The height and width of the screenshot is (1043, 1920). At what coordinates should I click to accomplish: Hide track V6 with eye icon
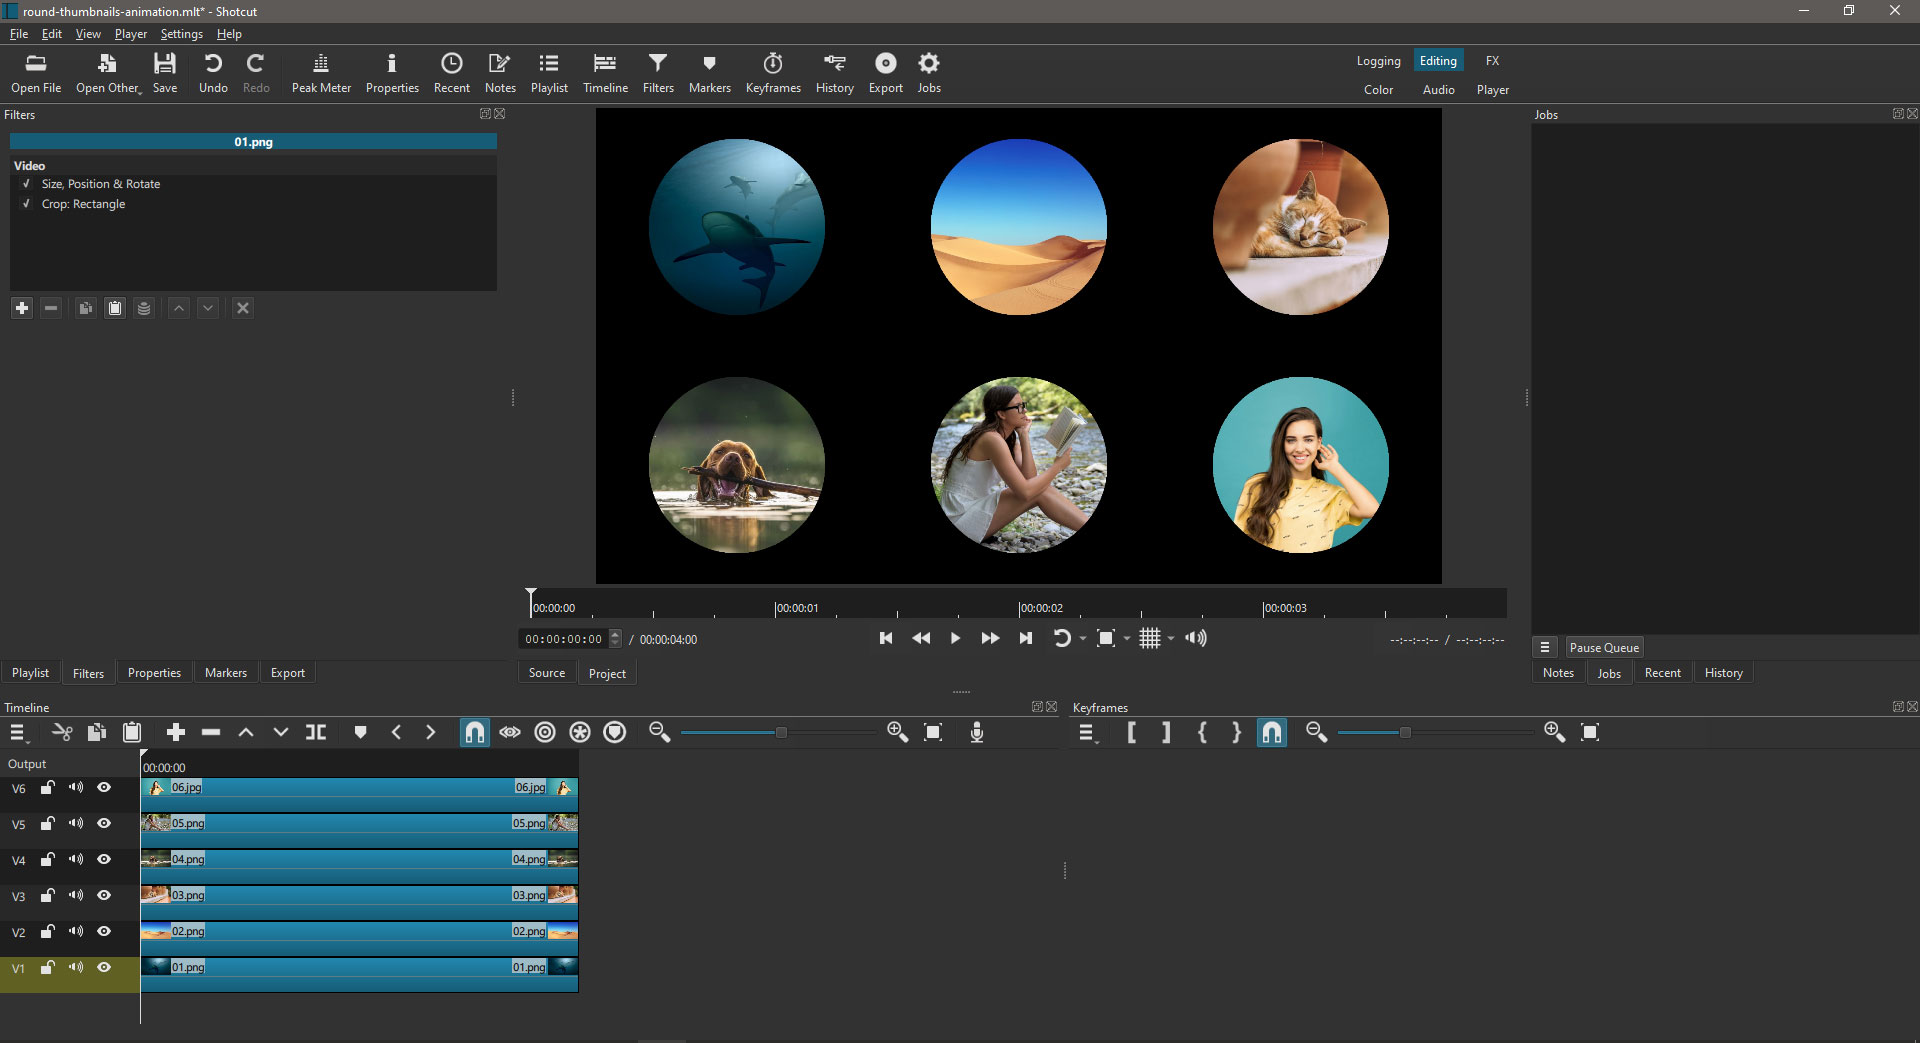pyautogui.click(x=104, y=788)
